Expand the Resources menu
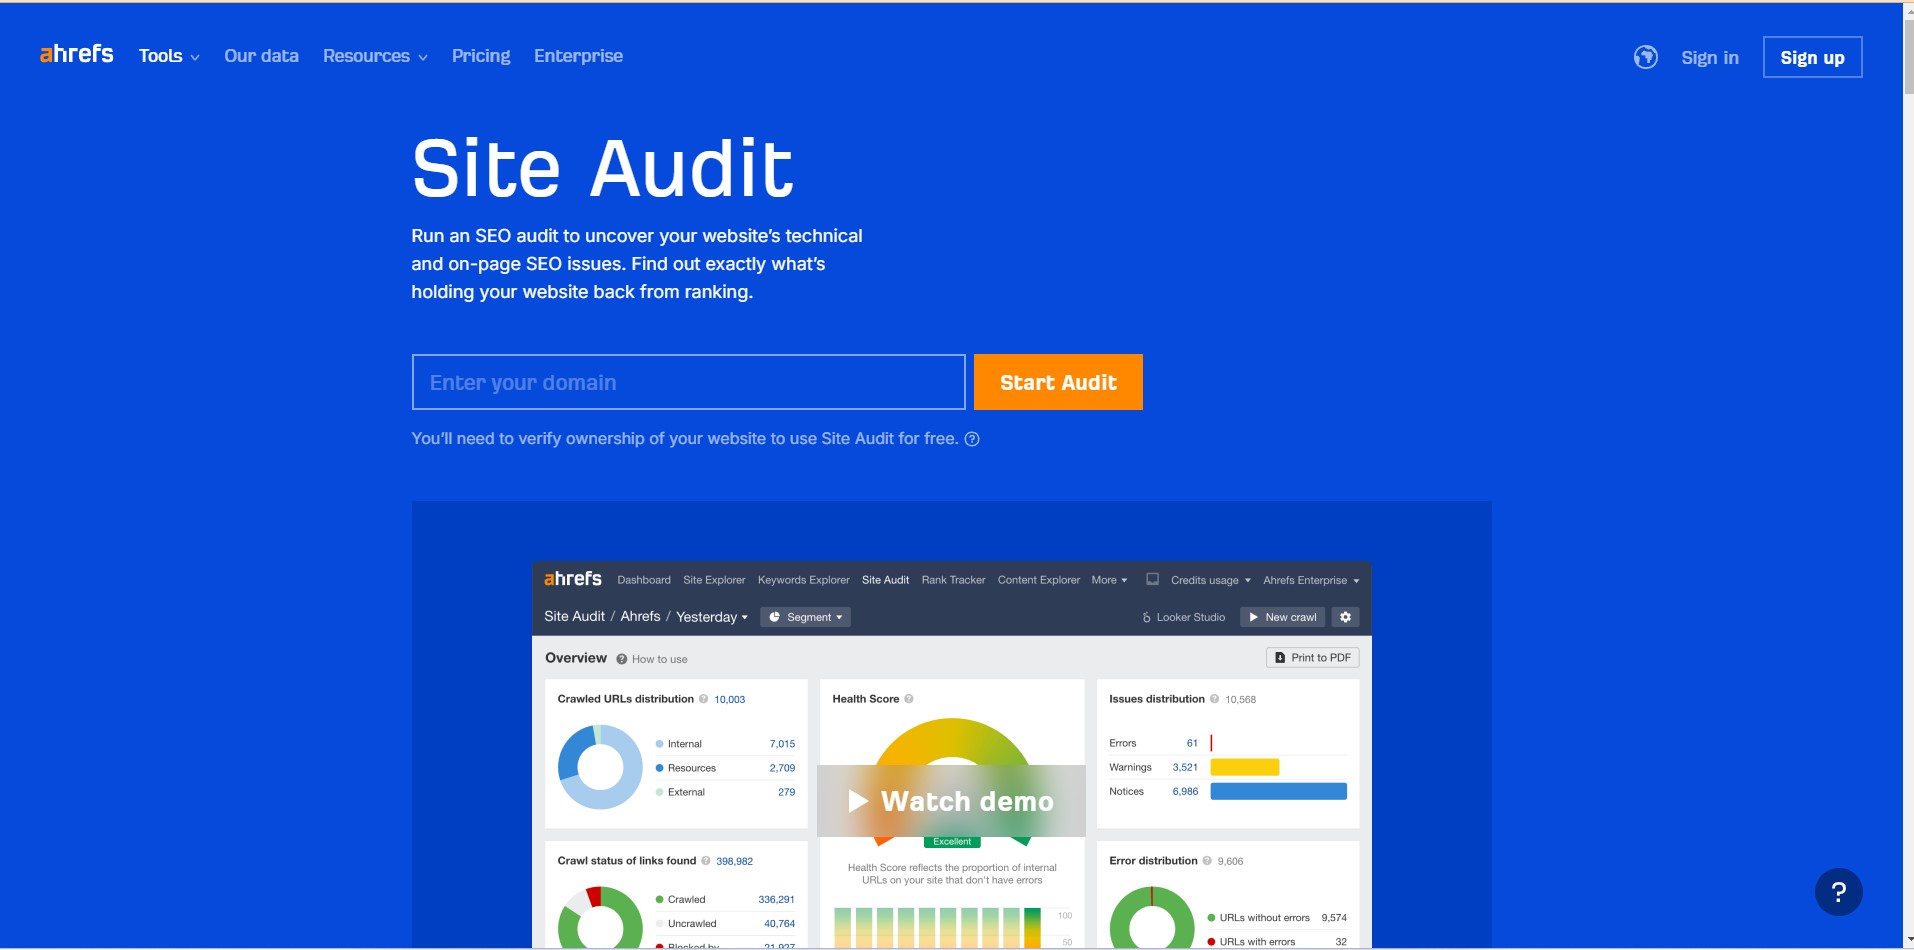 (x=375, y=56)
